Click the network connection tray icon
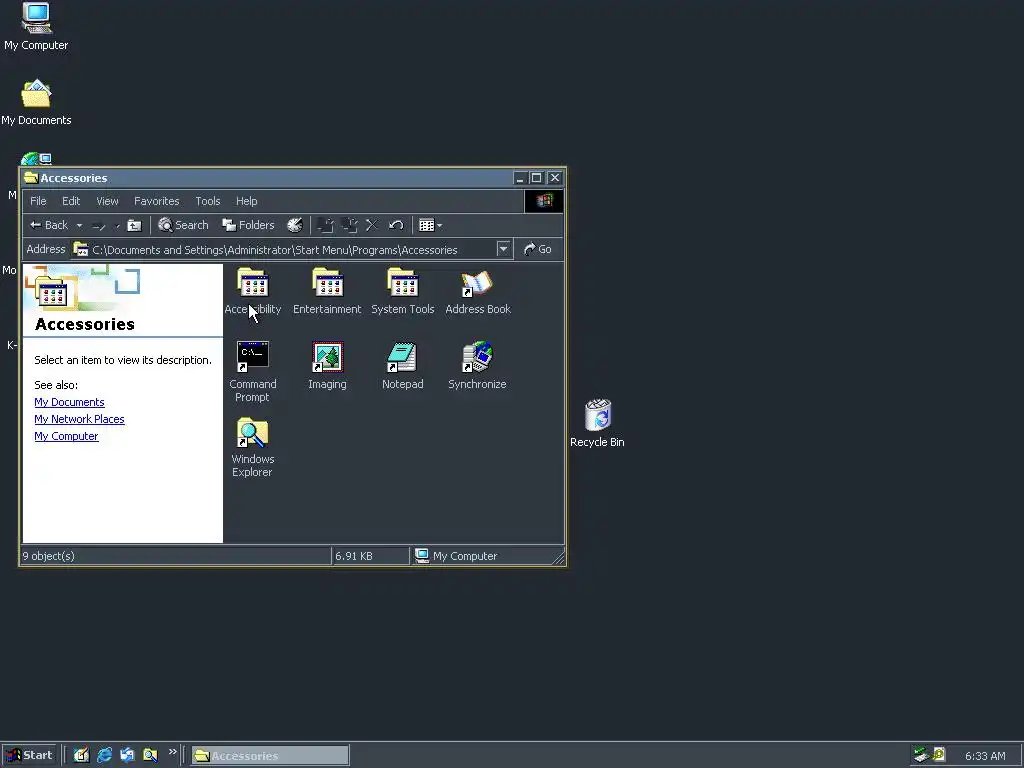The height and width of the screenshot is (768, 1024). (x=921, y=755)
